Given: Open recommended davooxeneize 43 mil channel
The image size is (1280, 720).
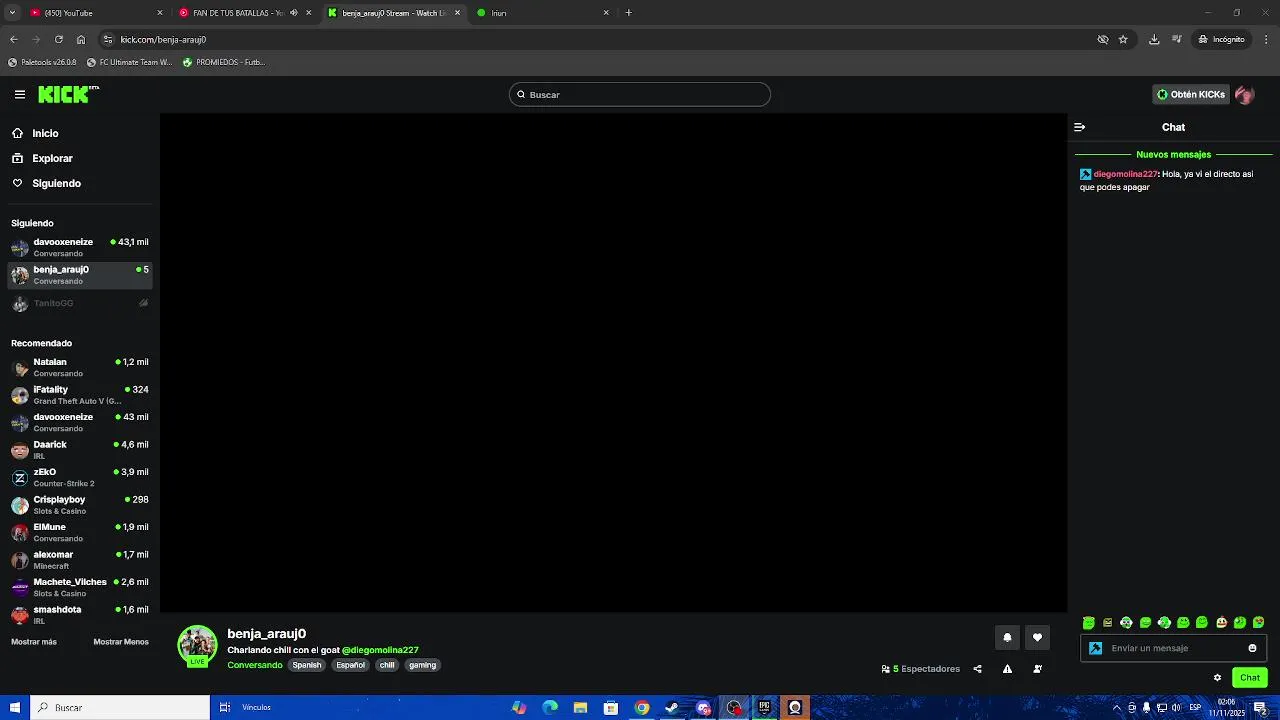Looking at the screenshot, I should (x=80, y=422).
